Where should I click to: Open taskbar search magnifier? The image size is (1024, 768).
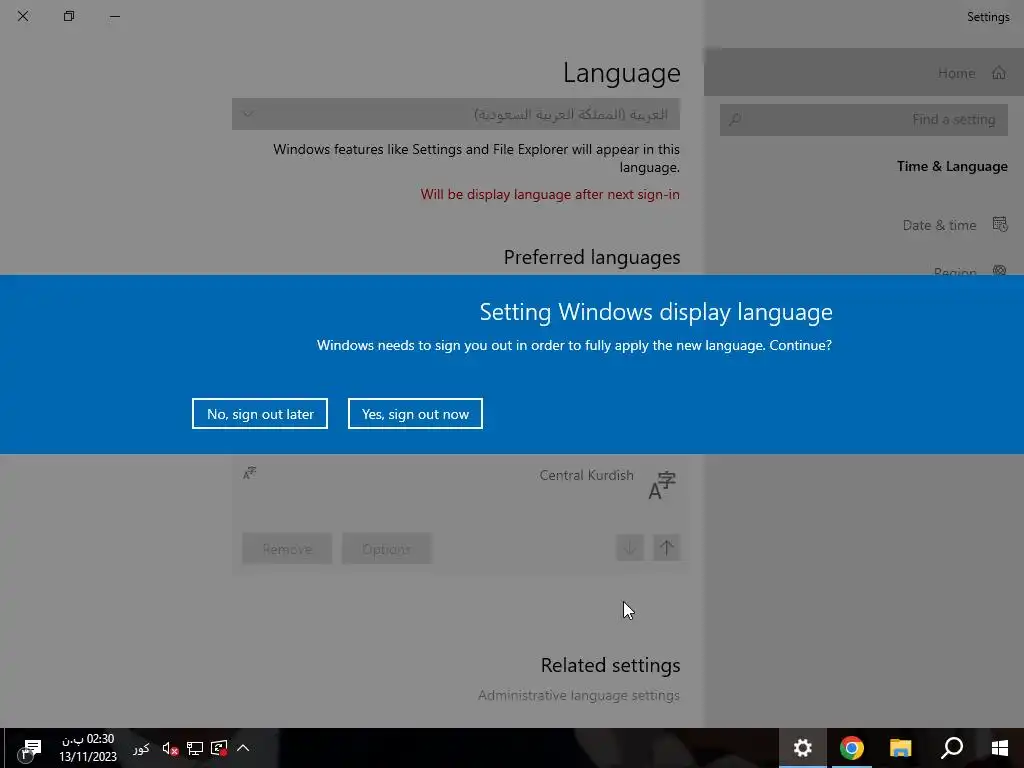coord(952,748)
